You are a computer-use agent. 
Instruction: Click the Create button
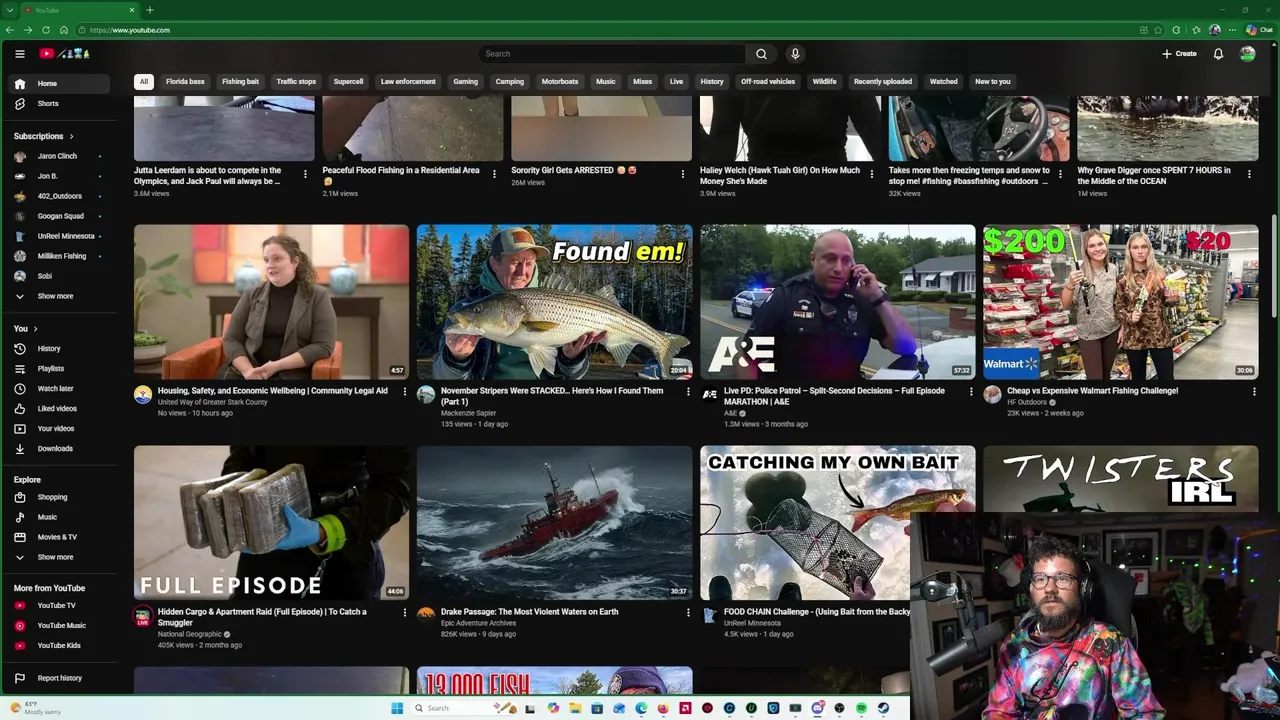click(x=1179, y=54)
